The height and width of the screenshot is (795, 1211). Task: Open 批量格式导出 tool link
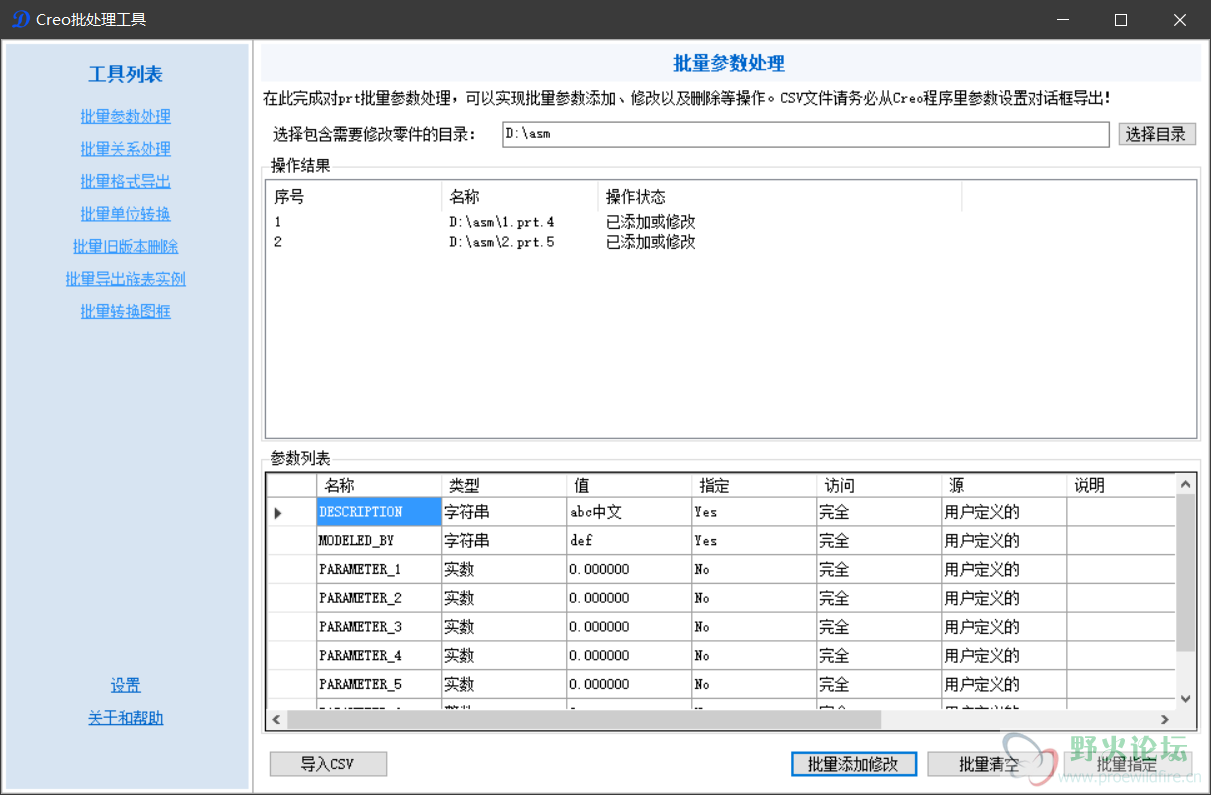pos(126,181)
